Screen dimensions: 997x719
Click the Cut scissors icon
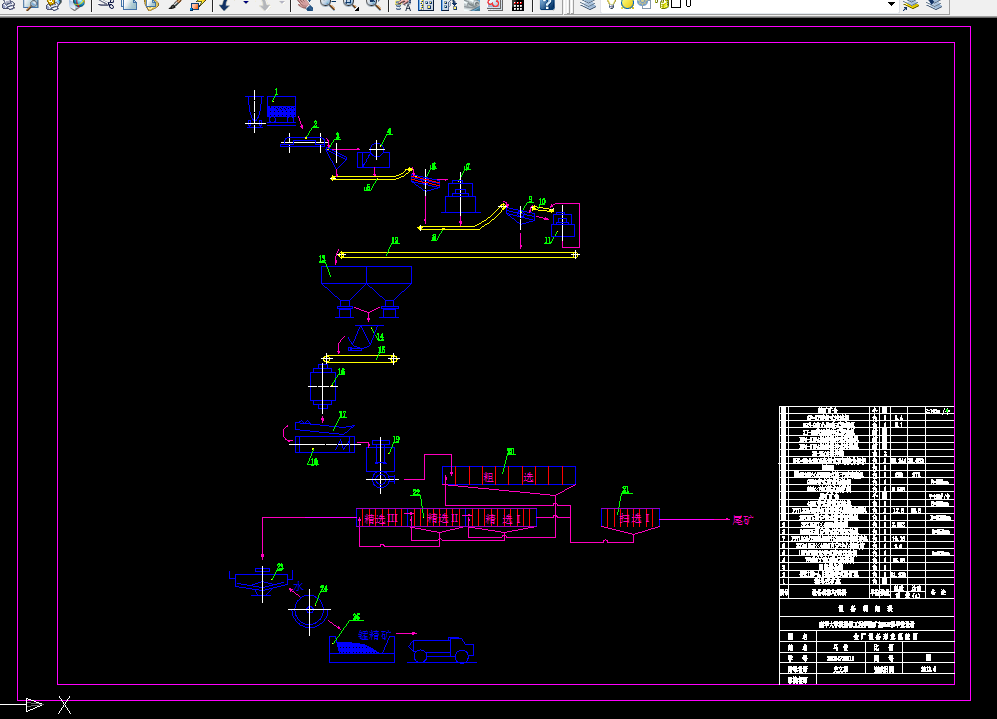(106, 4)
